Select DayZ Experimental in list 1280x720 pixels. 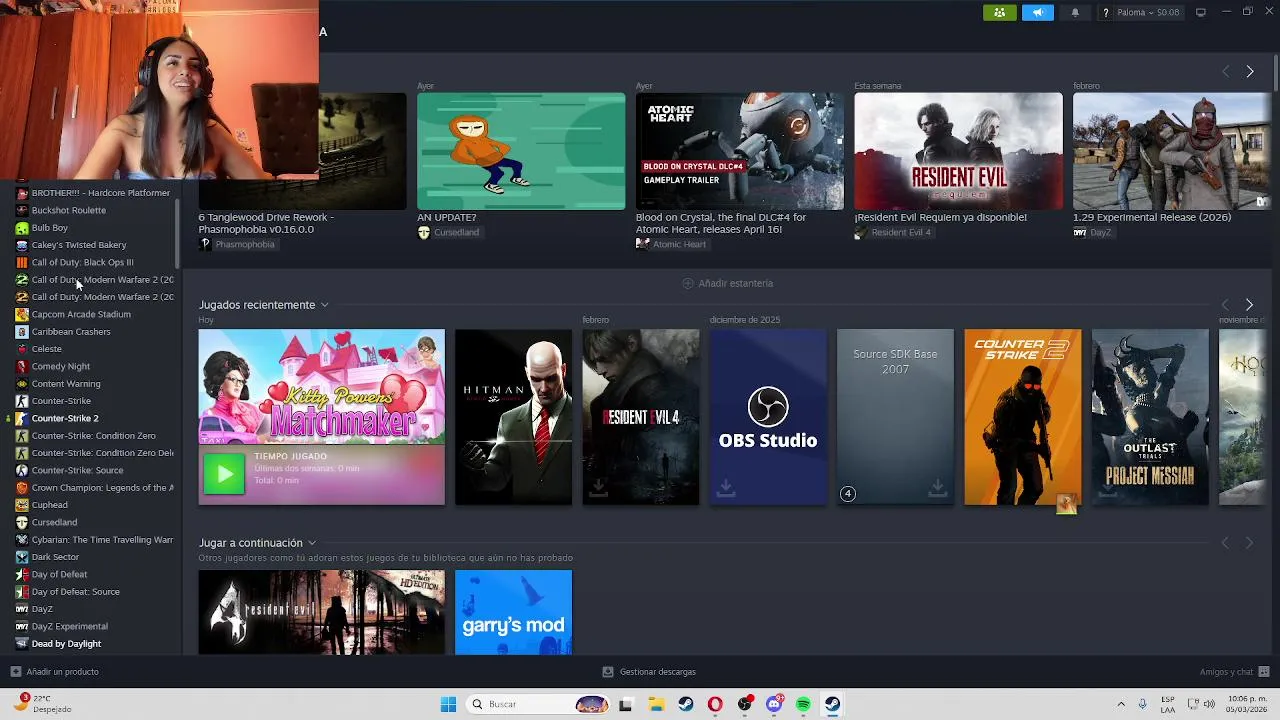[x=69, y=626]
